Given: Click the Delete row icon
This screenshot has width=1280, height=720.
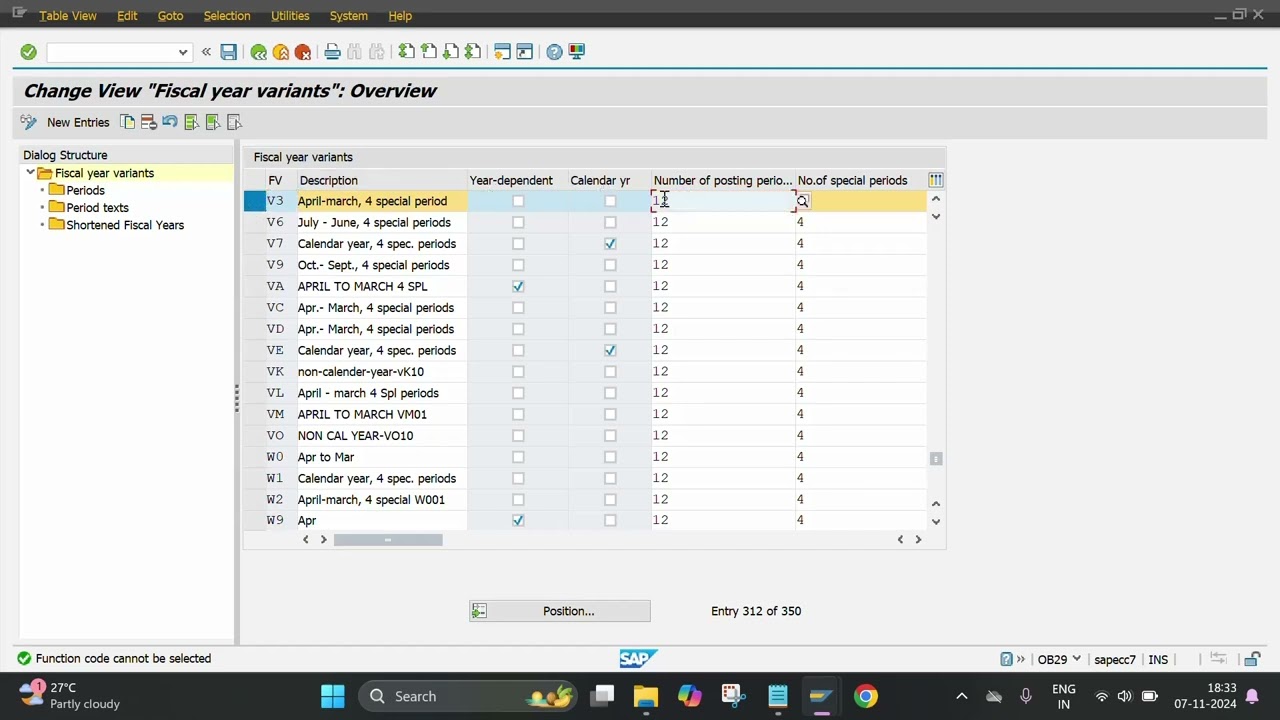Looking at the screenshot, I should pos(148,122).
